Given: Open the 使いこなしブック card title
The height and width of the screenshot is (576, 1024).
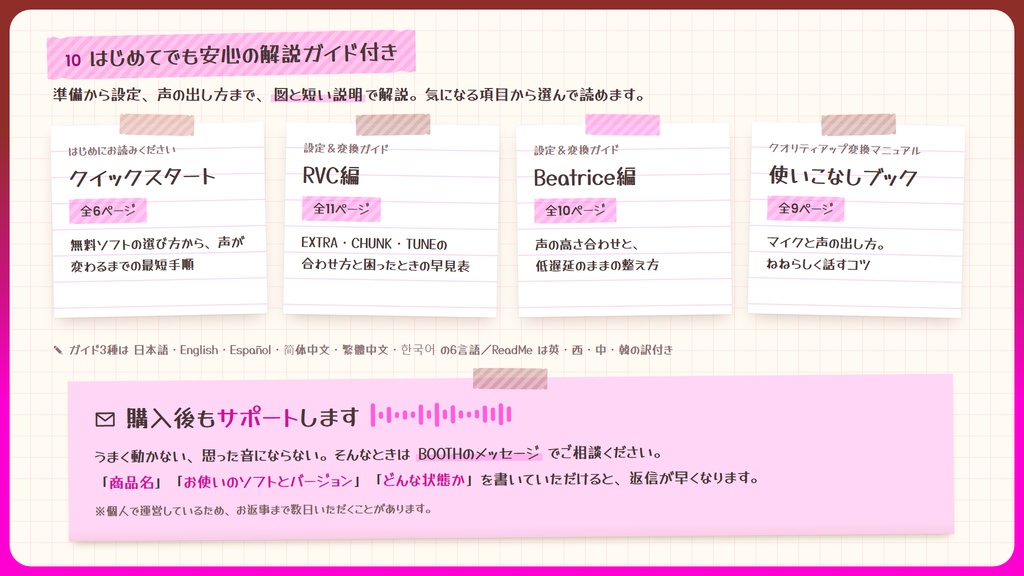Looking at the screenshot, I should pos(842,176).
